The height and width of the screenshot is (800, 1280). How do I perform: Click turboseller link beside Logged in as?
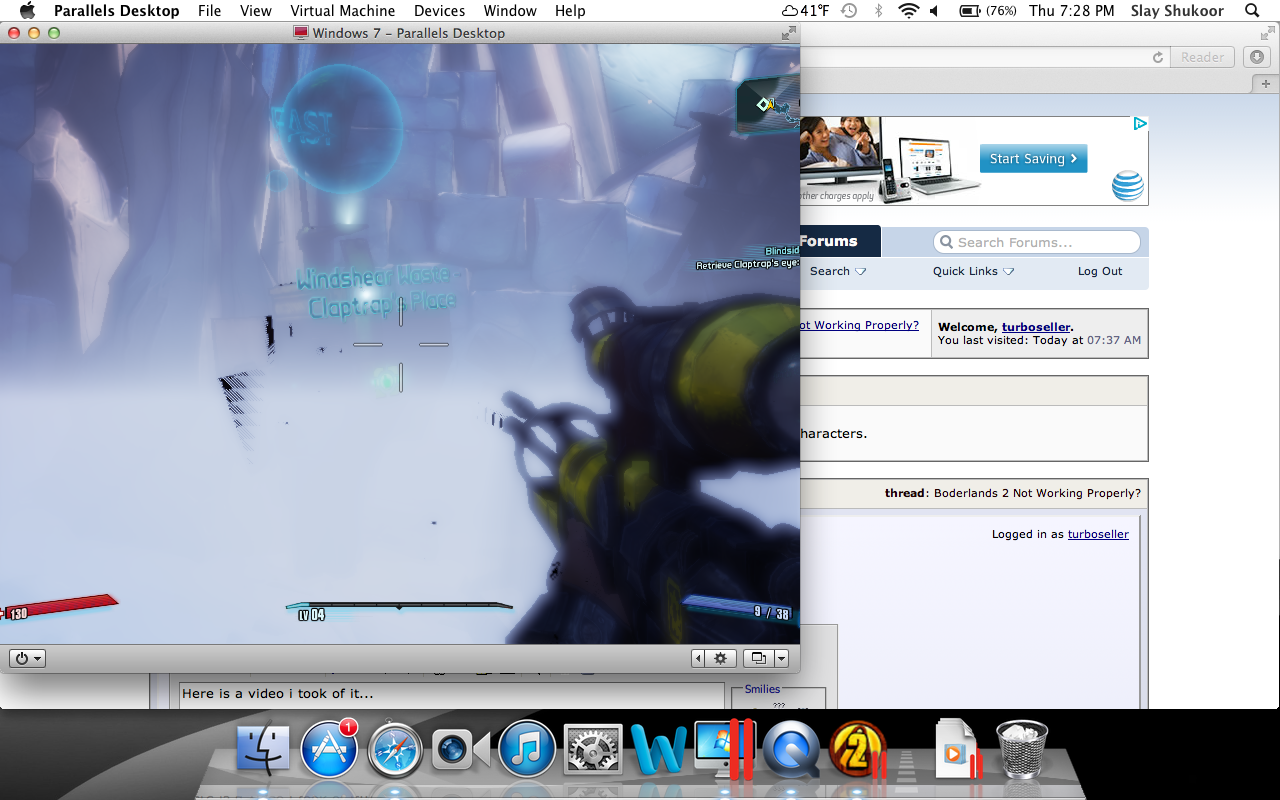tap(1098, 534)
